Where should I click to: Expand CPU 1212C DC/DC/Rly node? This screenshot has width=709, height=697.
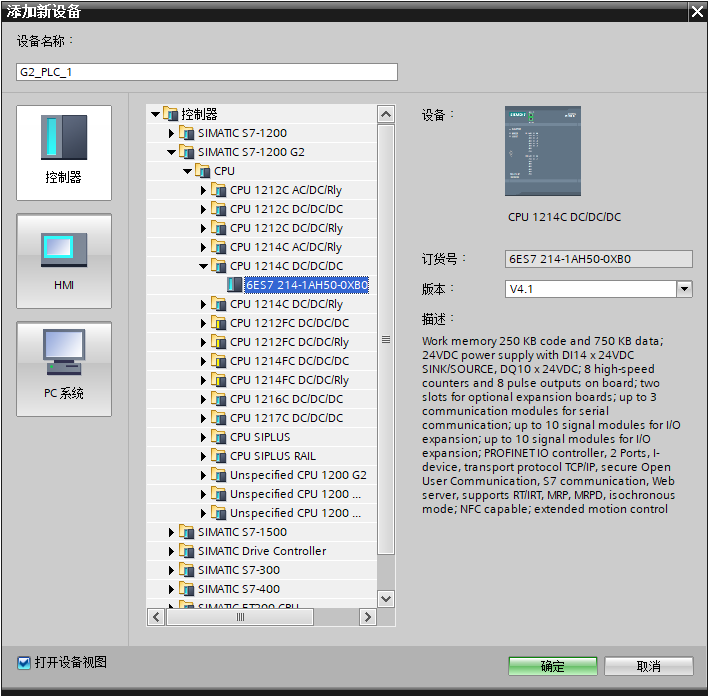pos(203,228)
